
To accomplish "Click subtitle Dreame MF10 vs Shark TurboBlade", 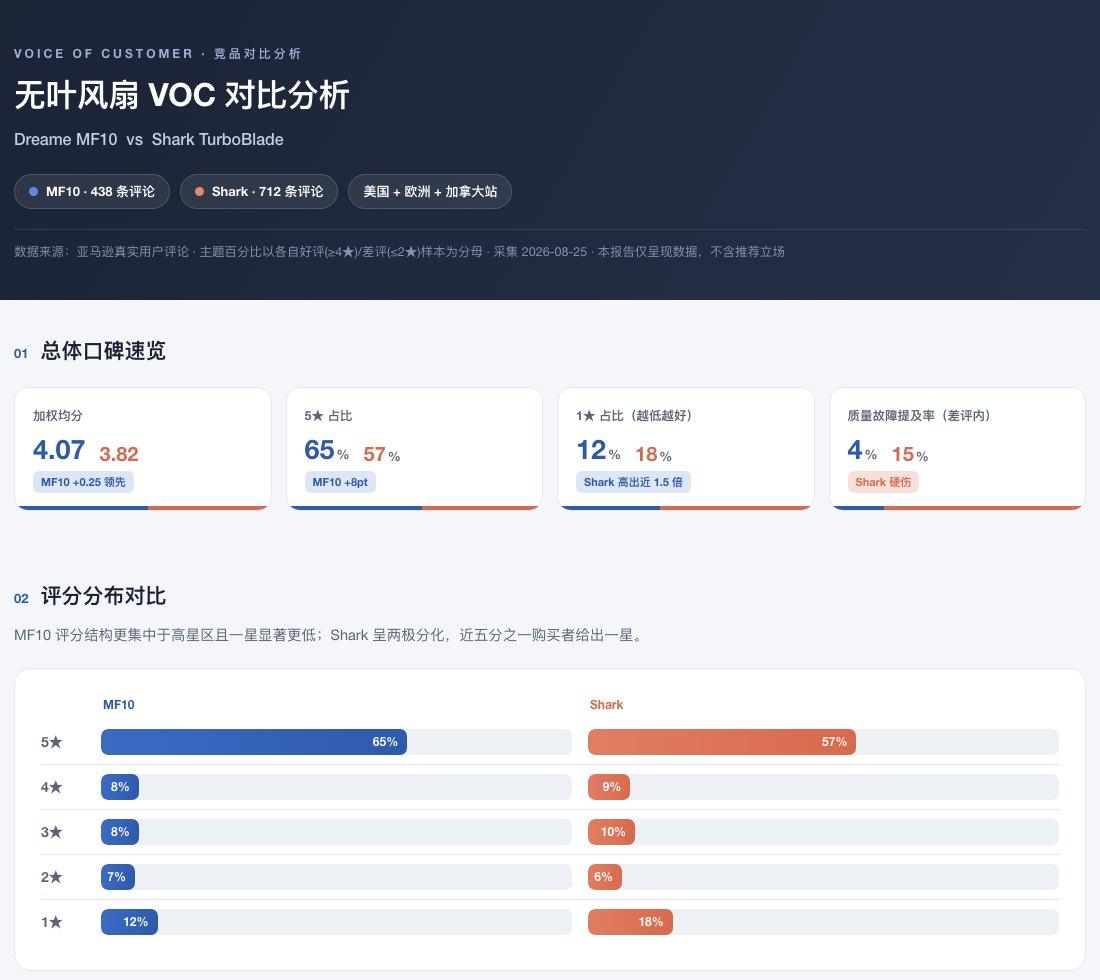I will [149, 140].
